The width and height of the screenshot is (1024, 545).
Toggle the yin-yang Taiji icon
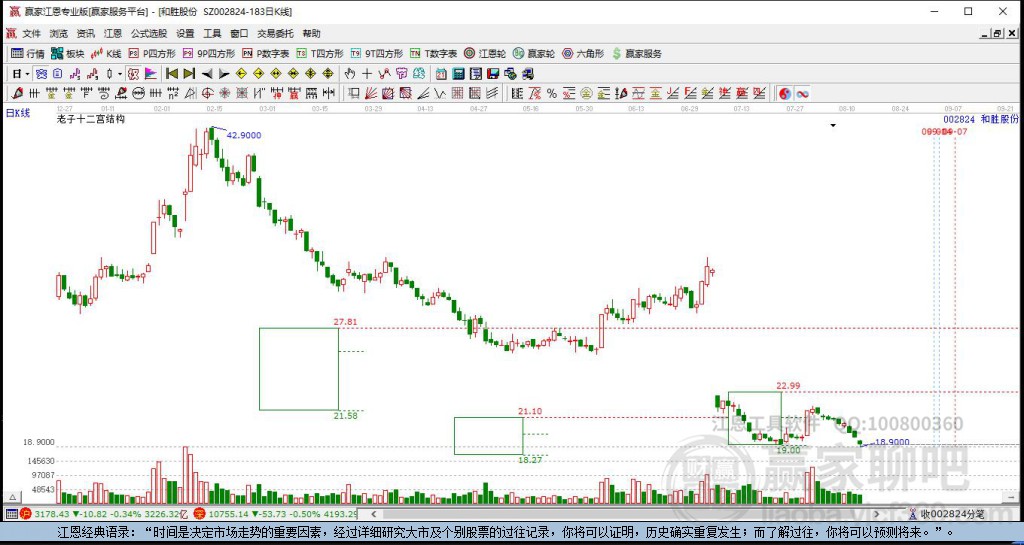coord(785,93)
